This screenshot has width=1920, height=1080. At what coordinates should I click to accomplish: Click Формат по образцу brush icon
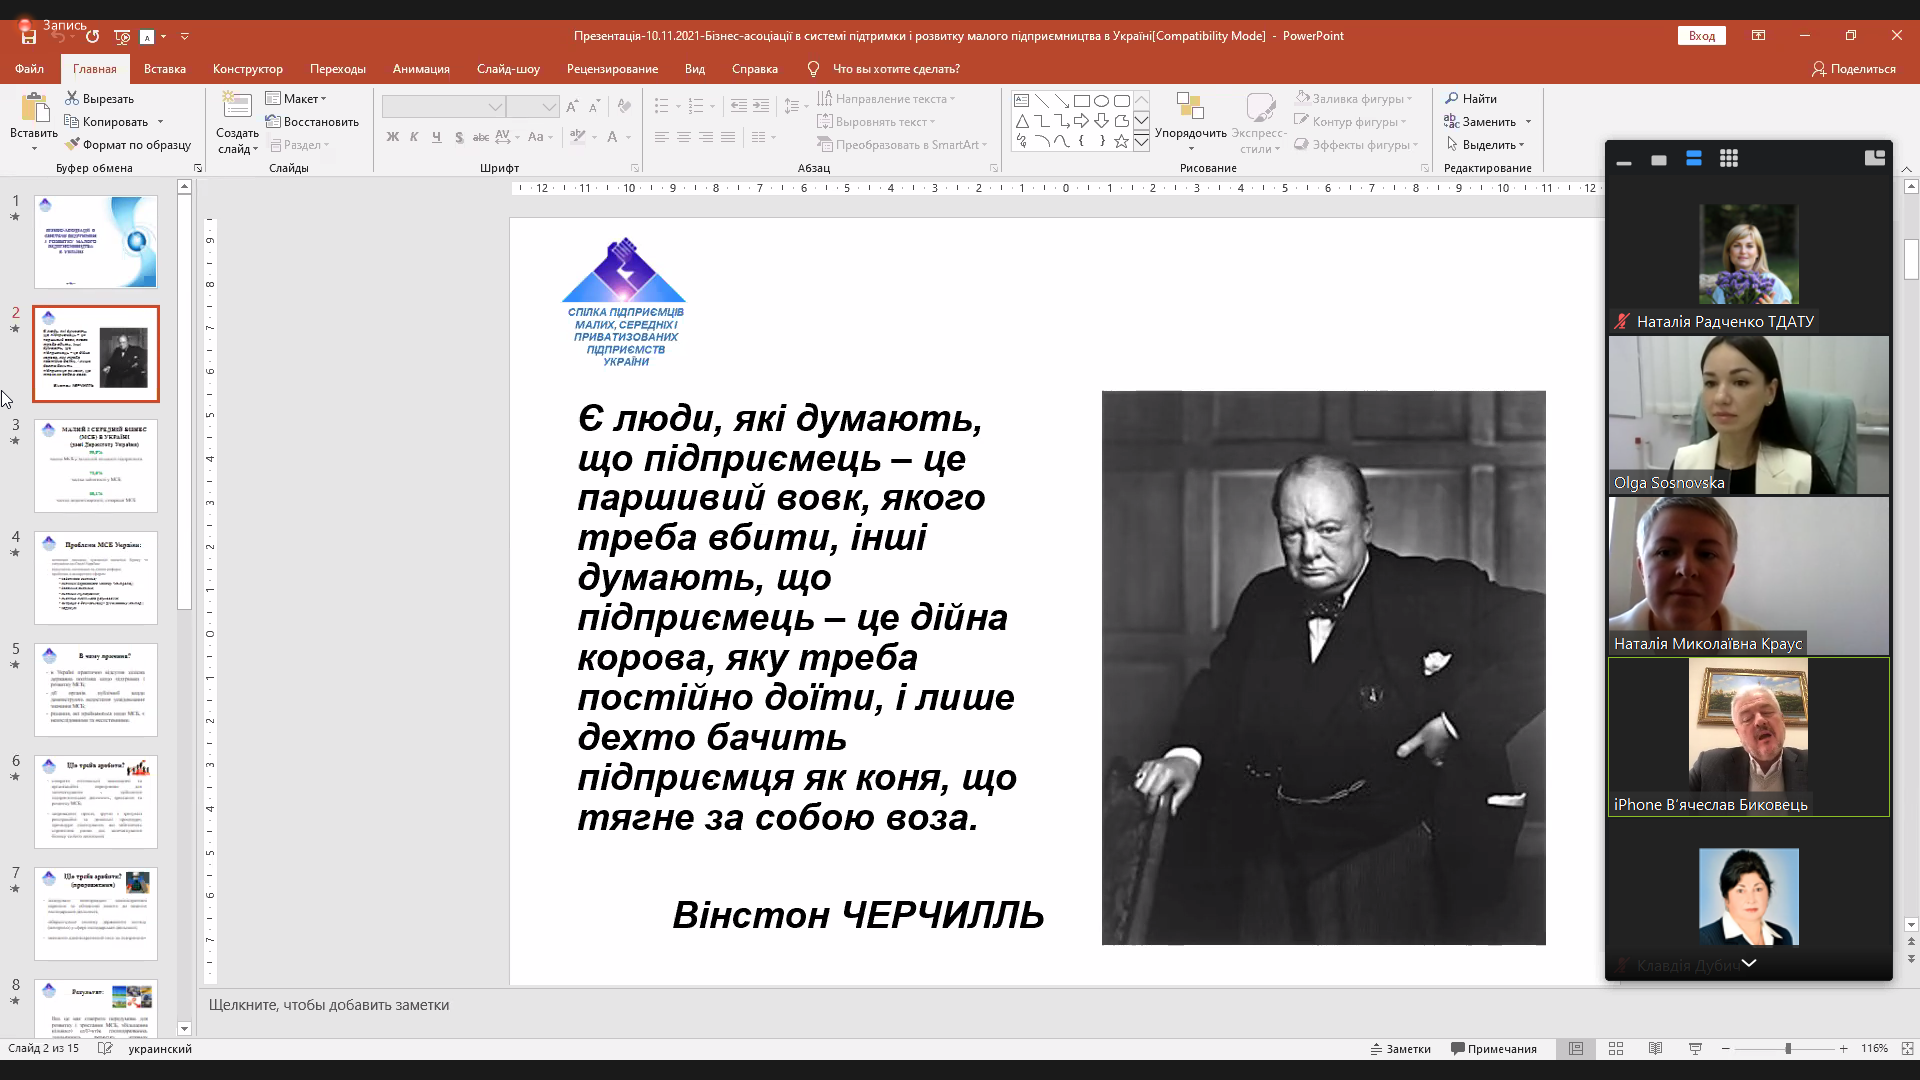coord(73,145)
